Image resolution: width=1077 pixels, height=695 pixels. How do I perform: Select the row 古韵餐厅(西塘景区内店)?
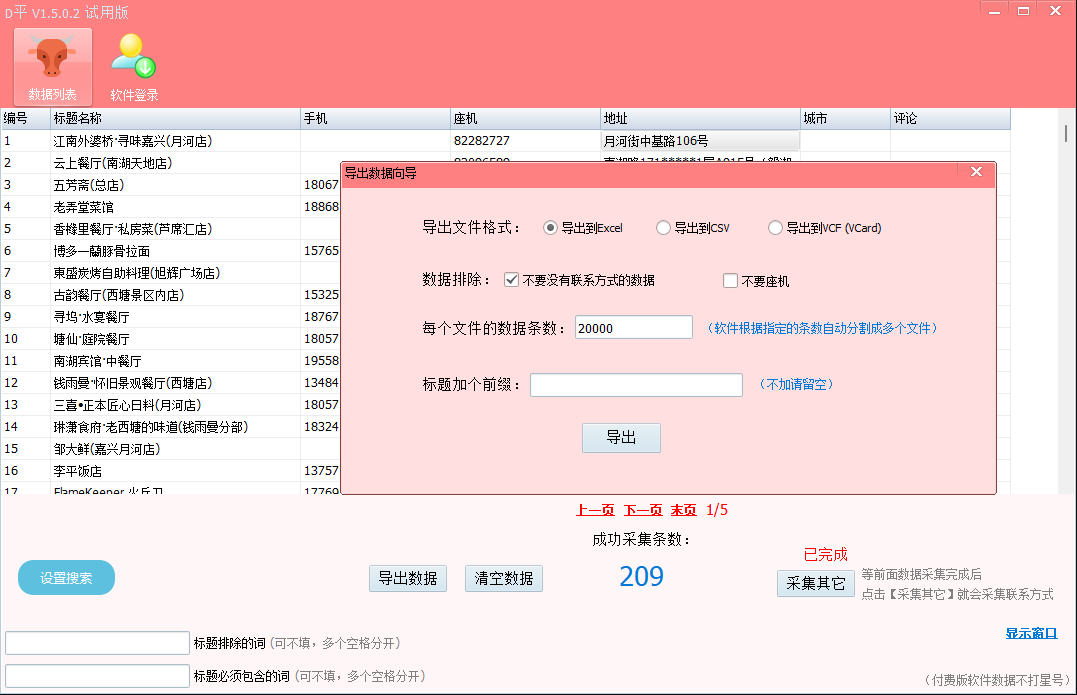[171, 295]
